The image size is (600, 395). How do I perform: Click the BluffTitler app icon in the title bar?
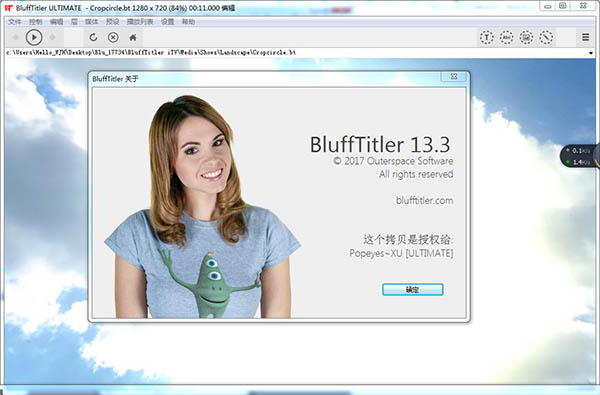click(8, 8)
